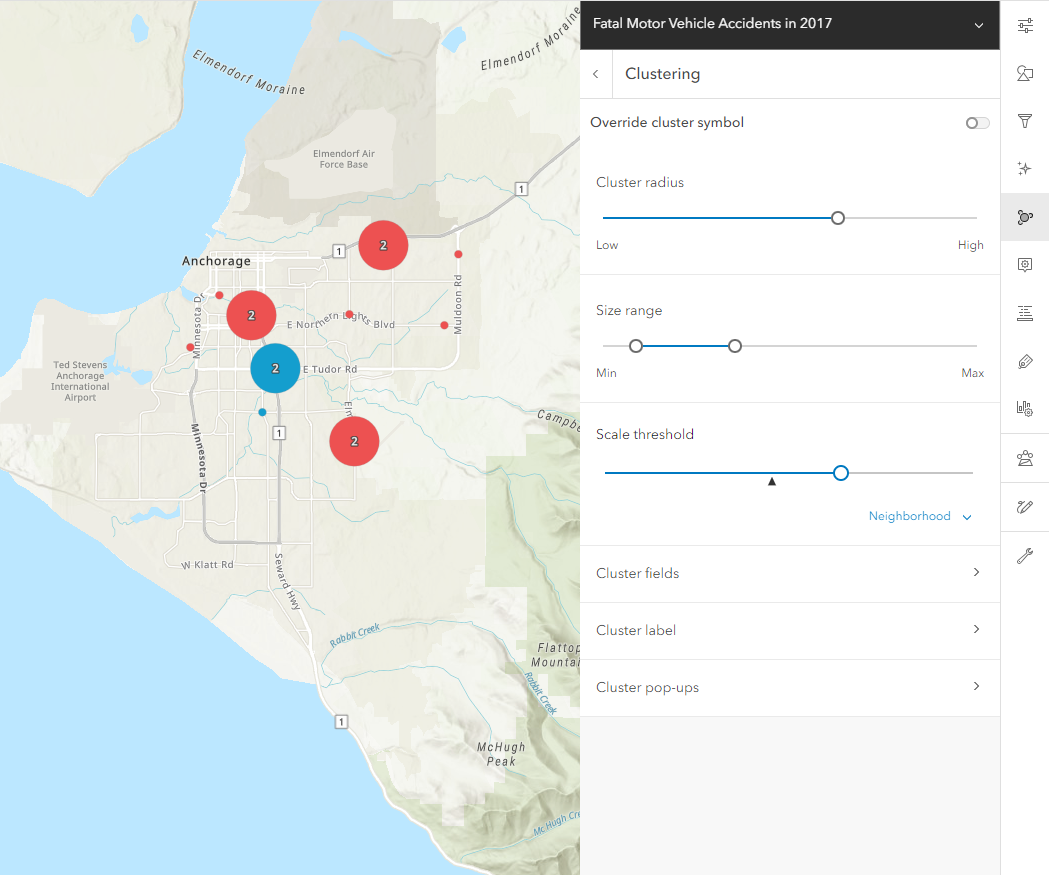Expand the Cluster label section
Viewport: 1049px width, 875px height.
pos(789,630)
